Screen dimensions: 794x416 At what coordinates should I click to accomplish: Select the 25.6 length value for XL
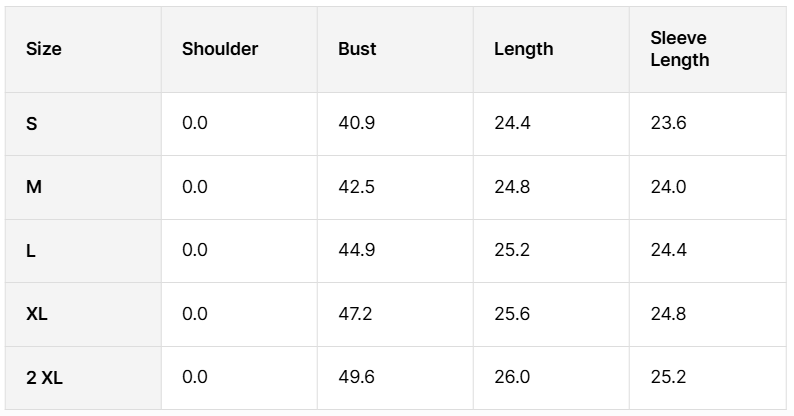[512, 314]
